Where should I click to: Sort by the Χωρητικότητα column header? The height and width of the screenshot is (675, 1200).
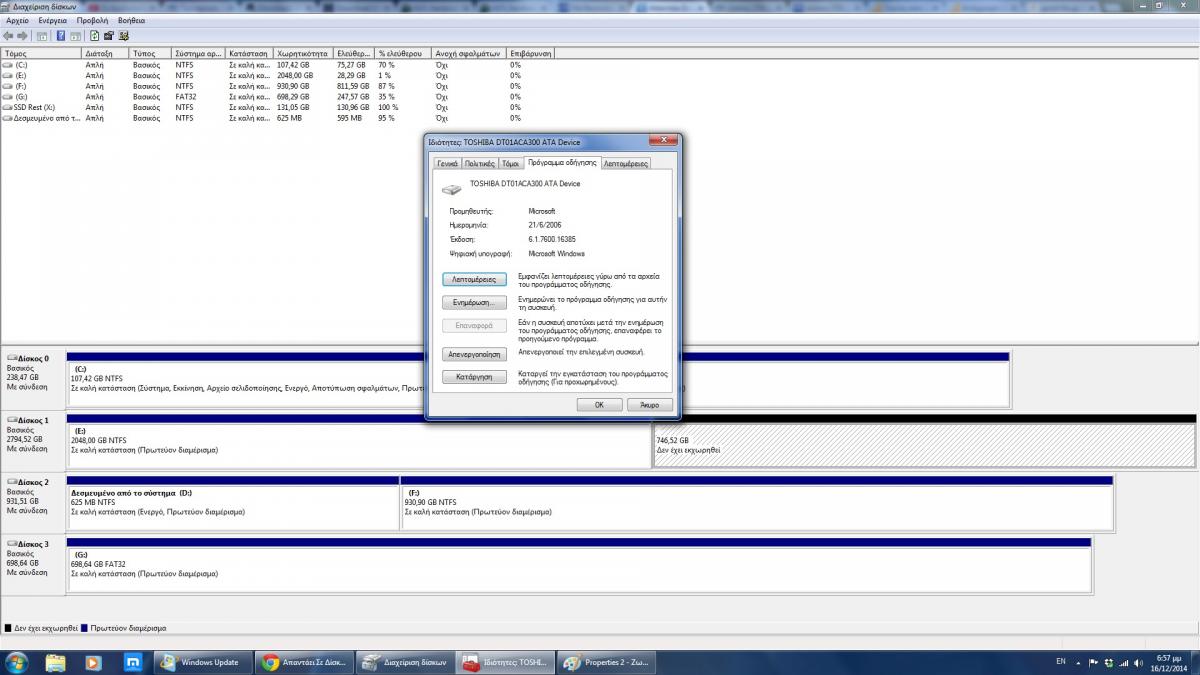point(304,53)
